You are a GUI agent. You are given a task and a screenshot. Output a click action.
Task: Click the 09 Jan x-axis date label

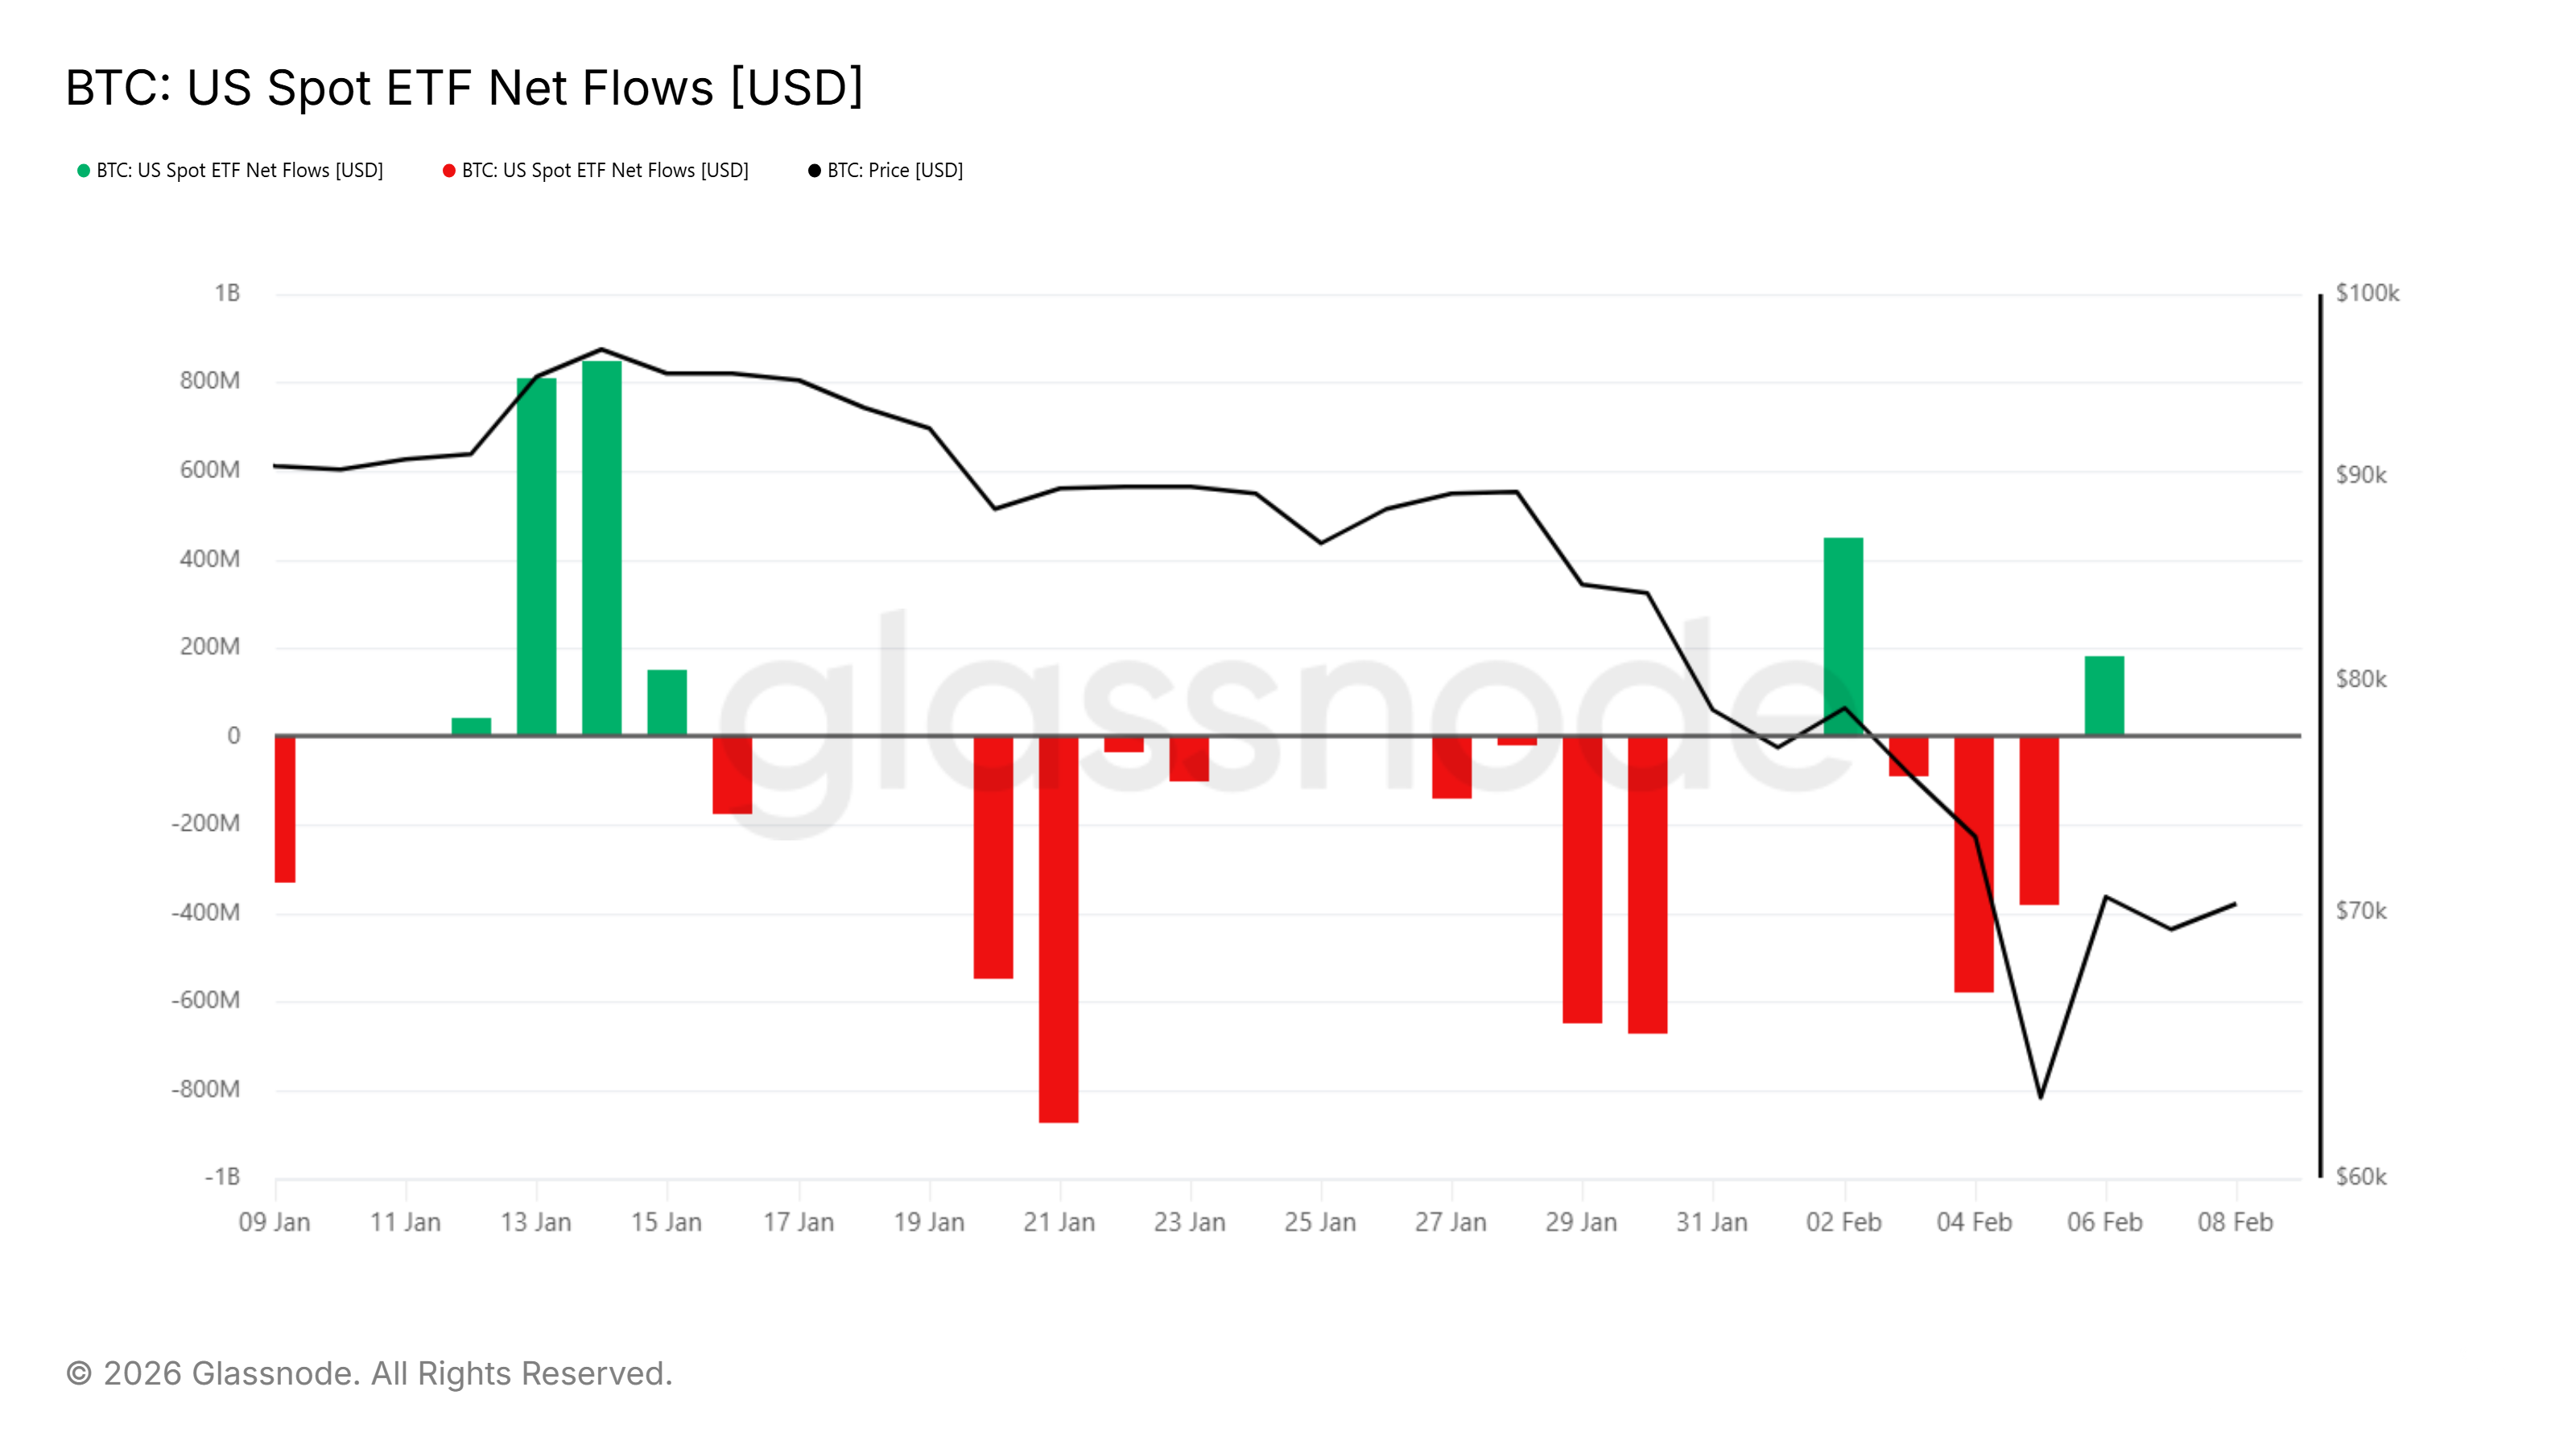point(274,1222)
